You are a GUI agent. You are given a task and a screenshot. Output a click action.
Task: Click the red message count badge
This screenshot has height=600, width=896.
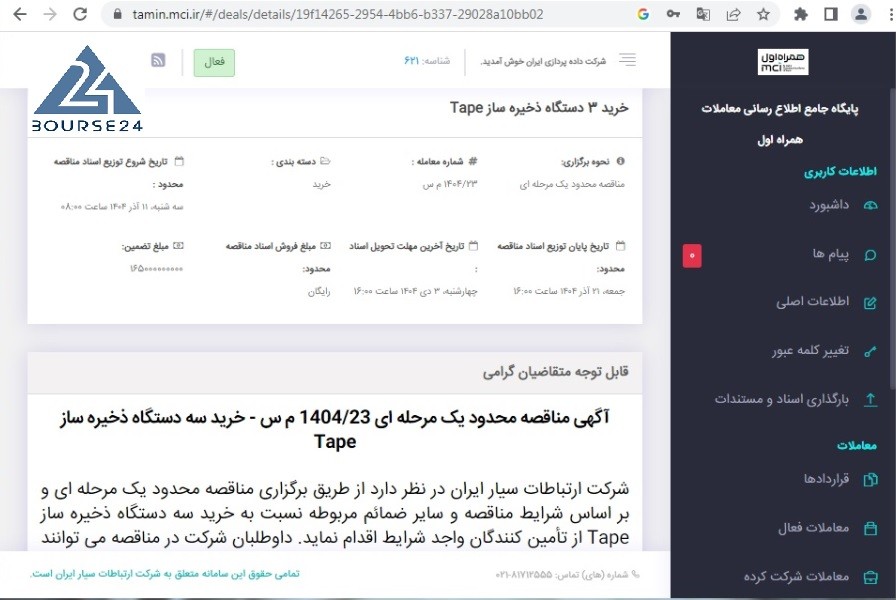(x=692, y=255)
